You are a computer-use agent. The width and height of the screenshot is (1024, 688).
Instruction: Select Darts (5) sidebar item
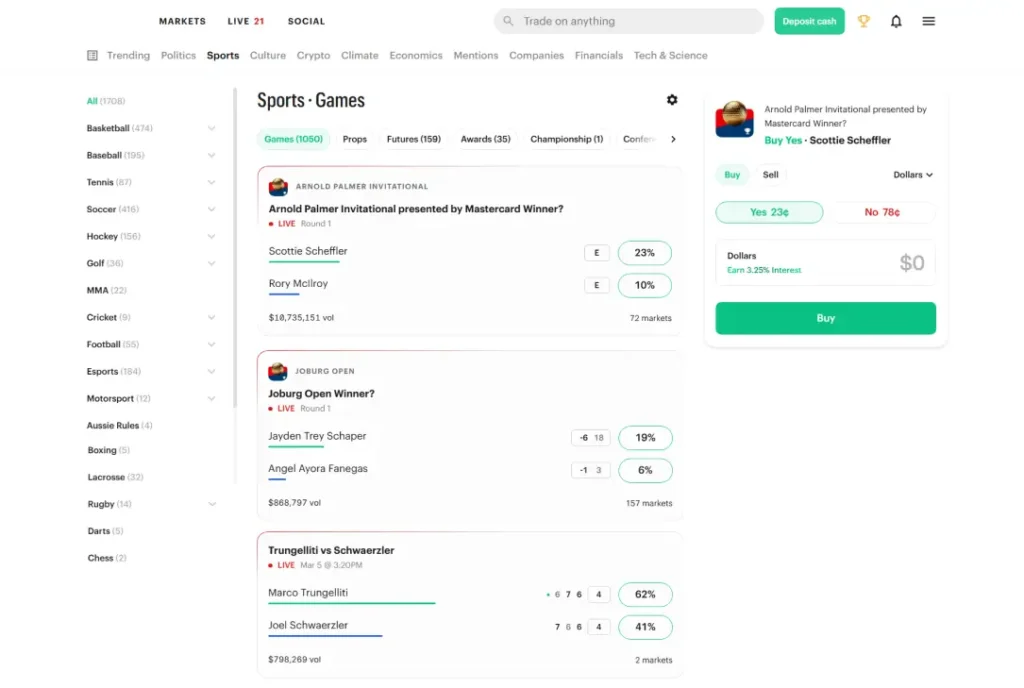[105, 531]
